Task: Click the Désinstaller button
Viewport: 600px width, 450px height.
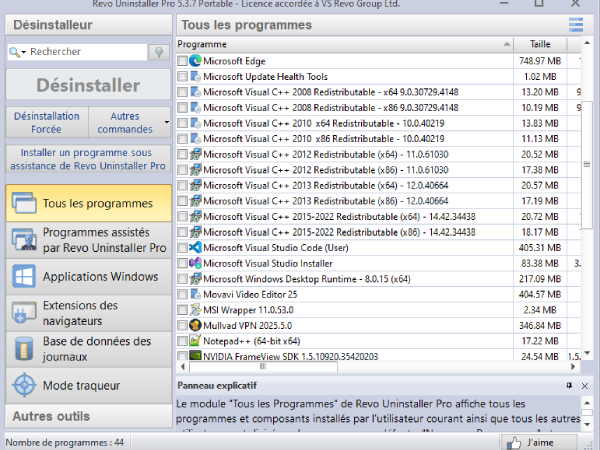Action: click(x=88, y=85)
